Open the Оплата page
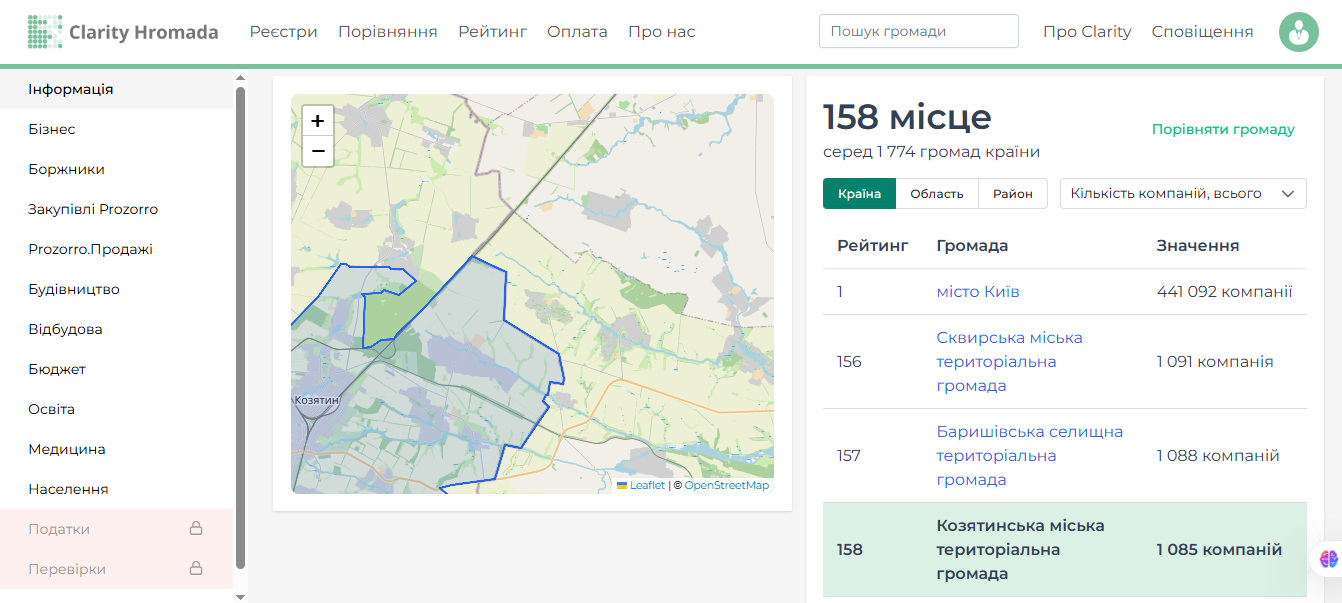This screenshot has width=1342, height=603. coord(577,32)
